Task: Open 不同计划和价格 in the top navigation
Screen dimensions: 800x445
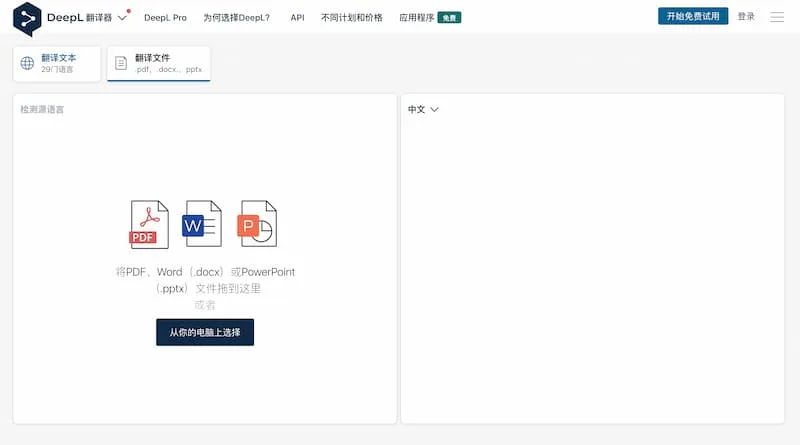Action: (x=351, y=18)
